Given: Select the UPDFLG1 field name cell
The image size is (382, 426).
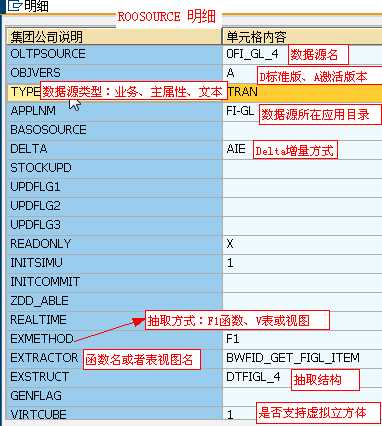Looking at the screenshot, I should click(x=114, y=187).
